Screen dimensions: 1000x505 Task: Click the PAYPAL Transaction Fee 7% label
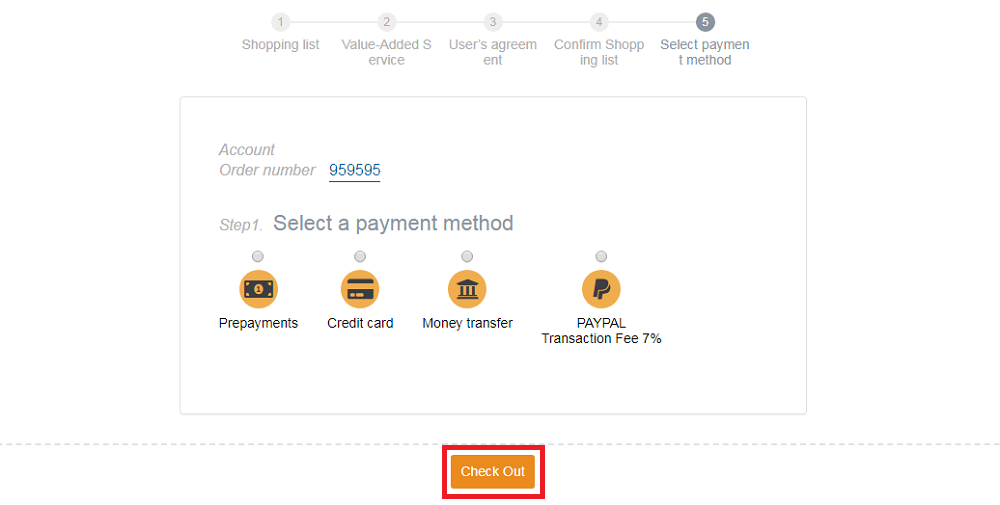(601, 331)
